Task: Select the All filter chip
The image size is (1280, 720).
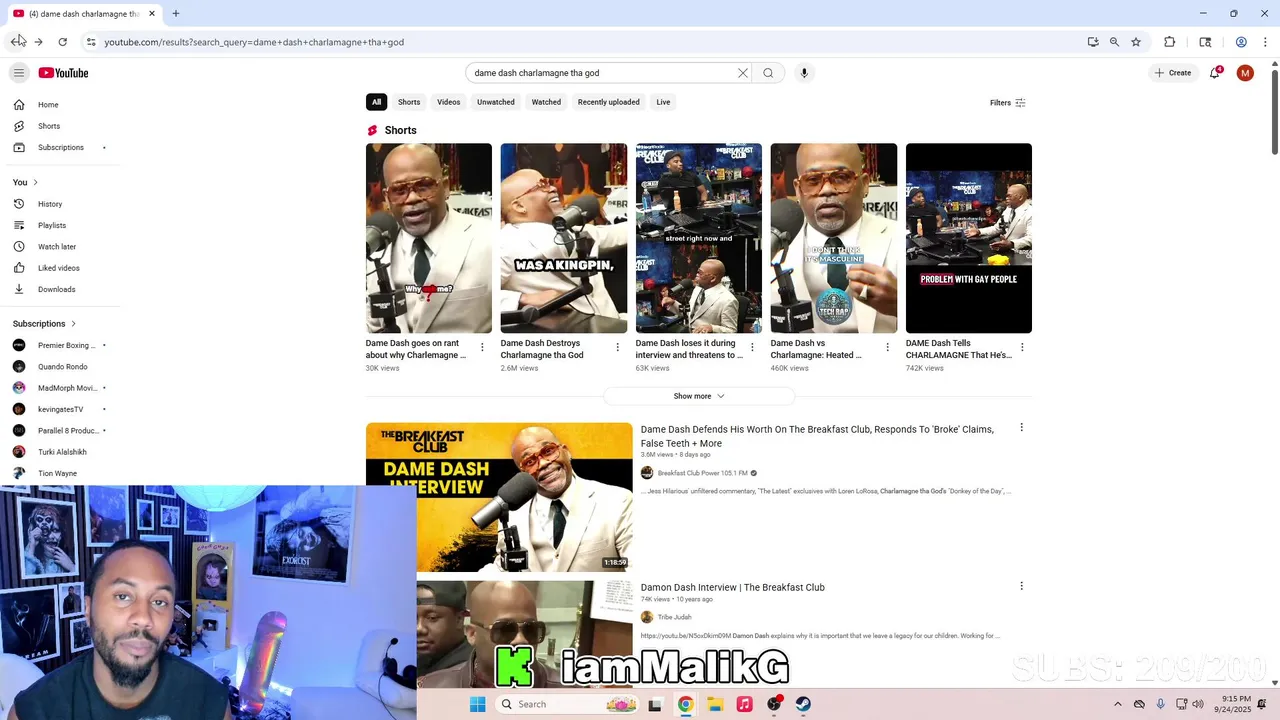Action: pos(376,102)
